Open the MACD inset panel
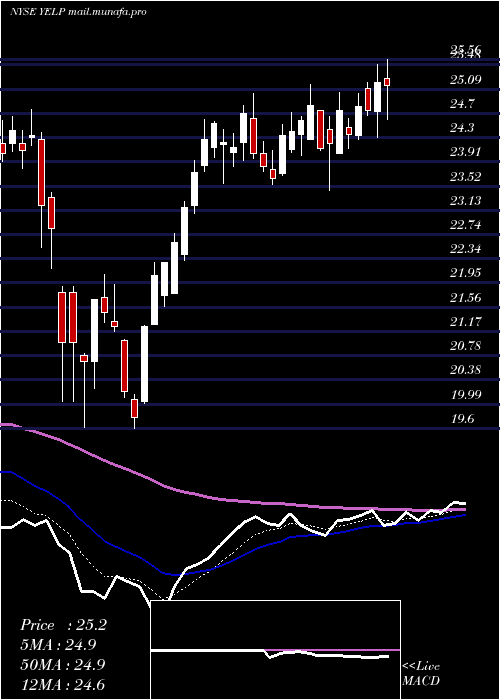The height and width of the screenshot is (700, 500). click(275, 650)
